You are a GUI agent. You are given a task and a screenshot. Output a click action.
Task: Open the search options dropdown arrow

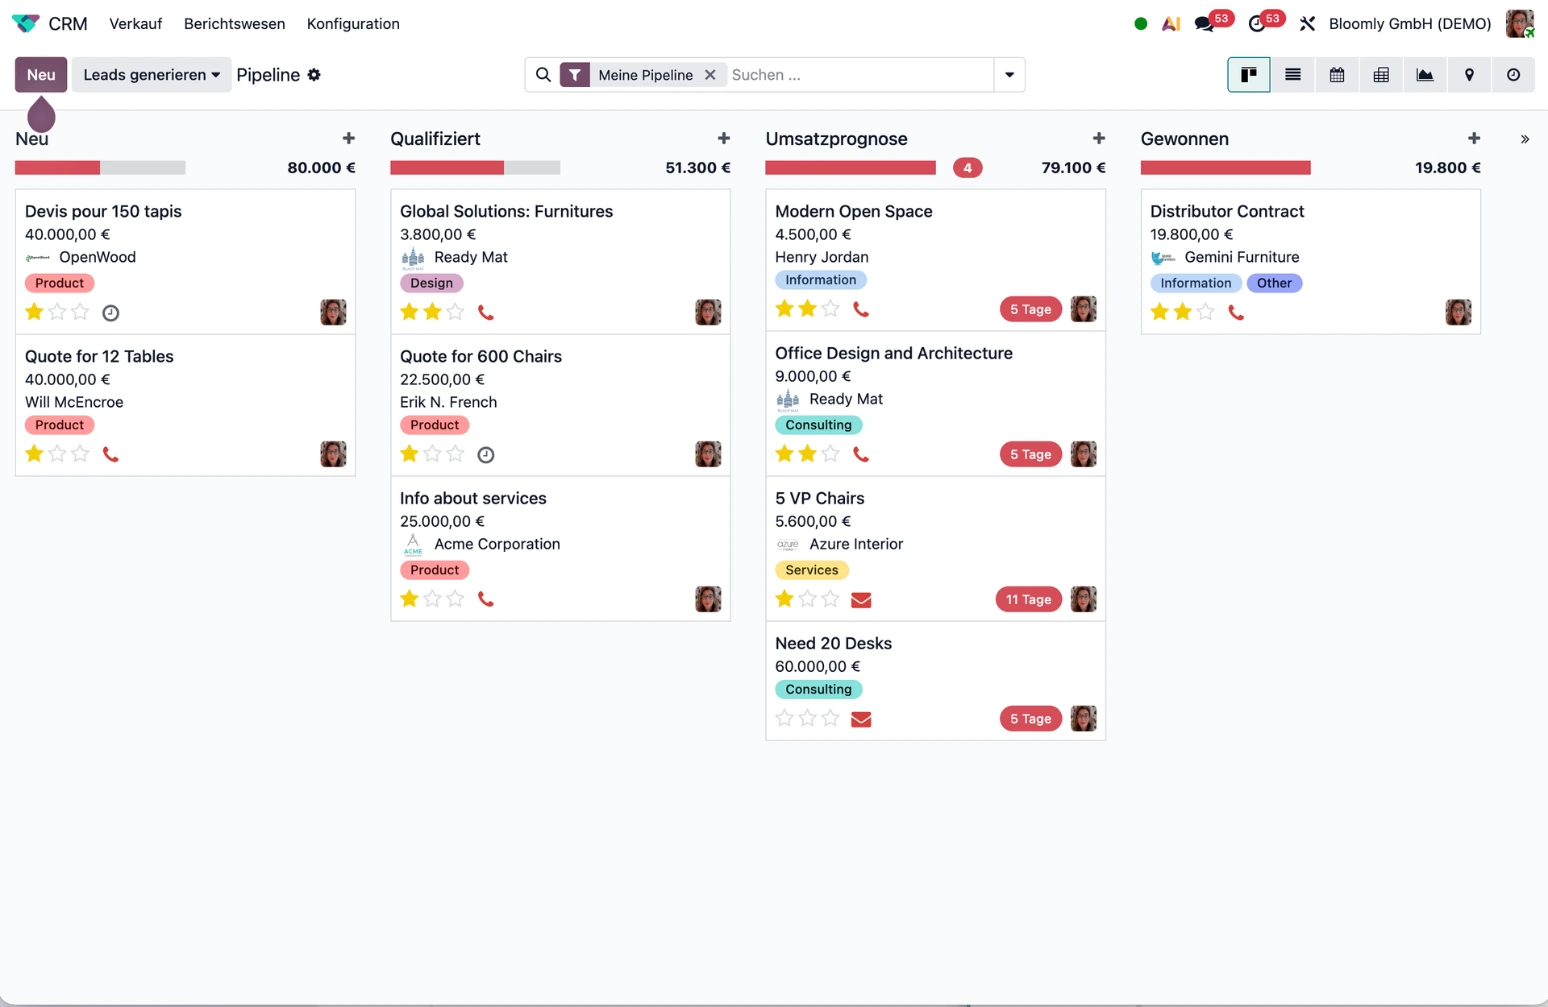click(1009, 74)
